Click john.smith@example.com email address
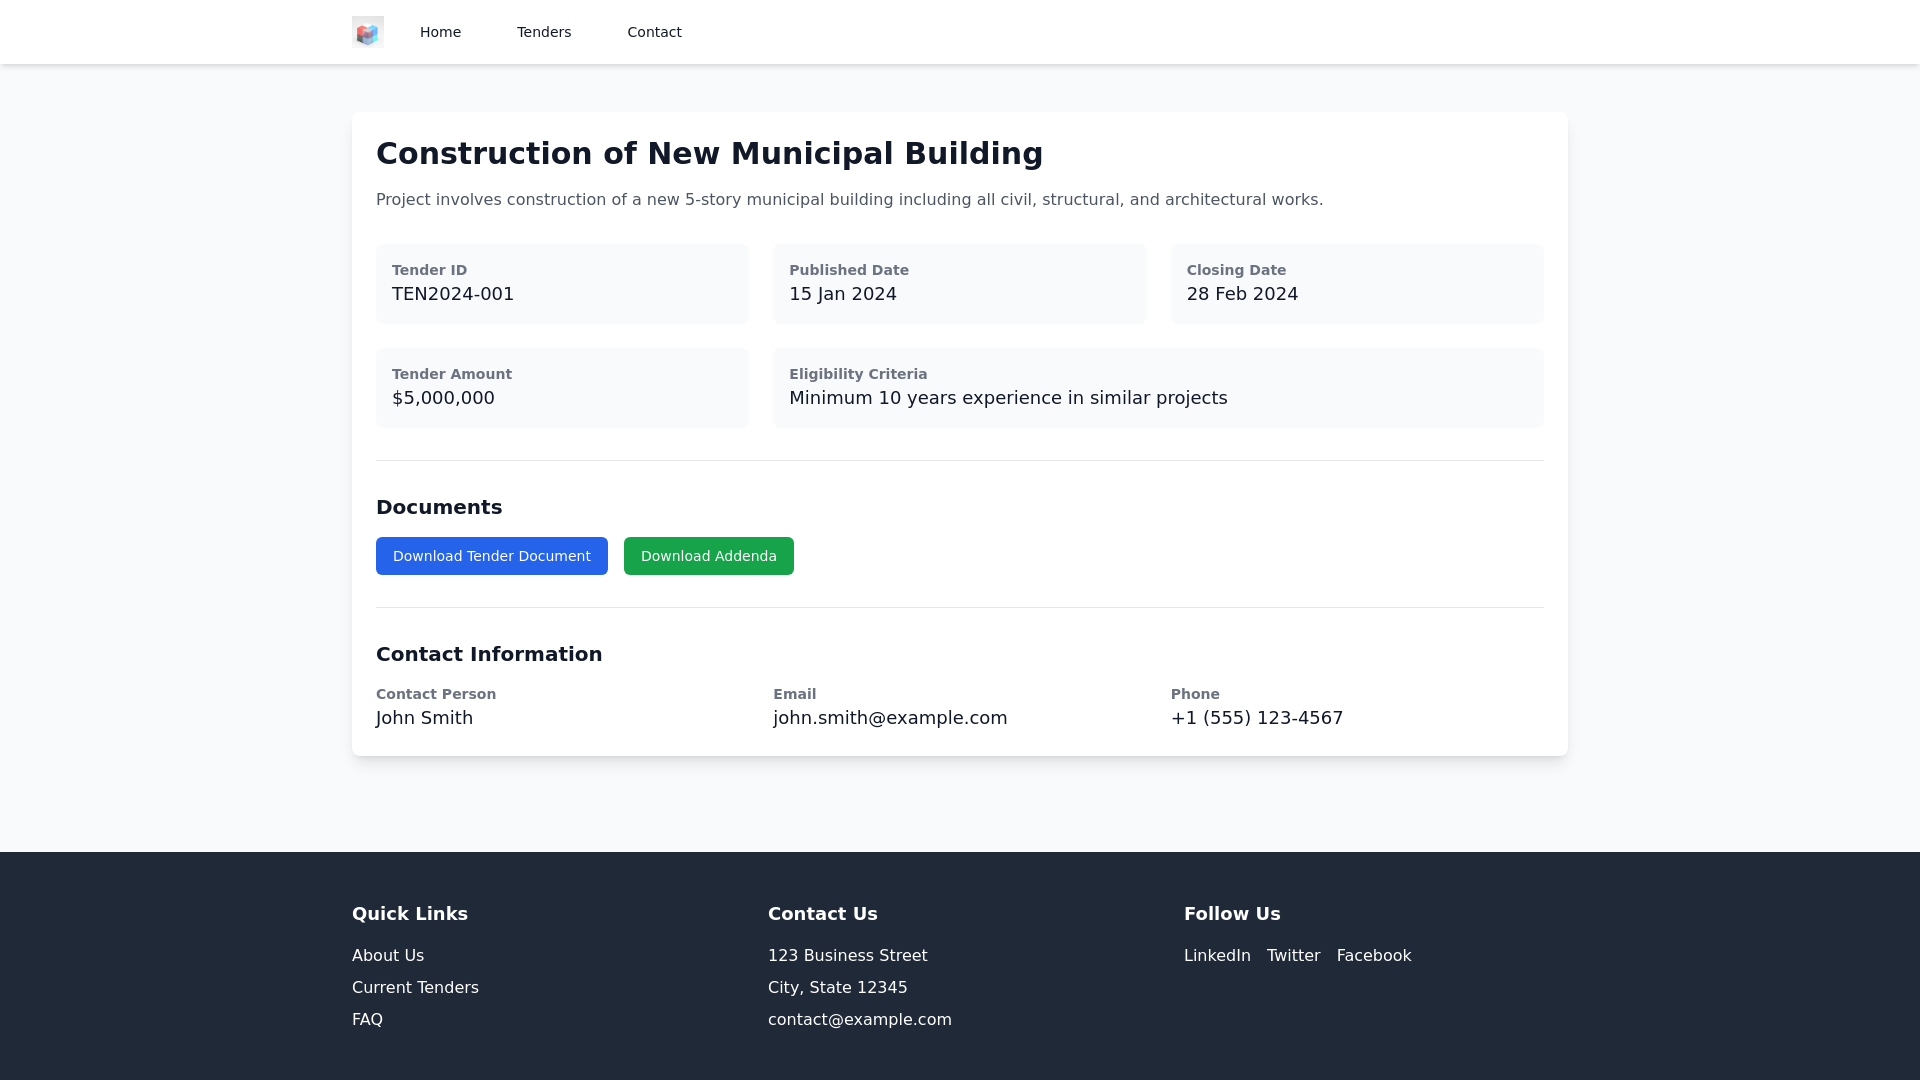The width and height of the screenshot is (1920, 1080). pyautogui.click(x=890, y=718)
